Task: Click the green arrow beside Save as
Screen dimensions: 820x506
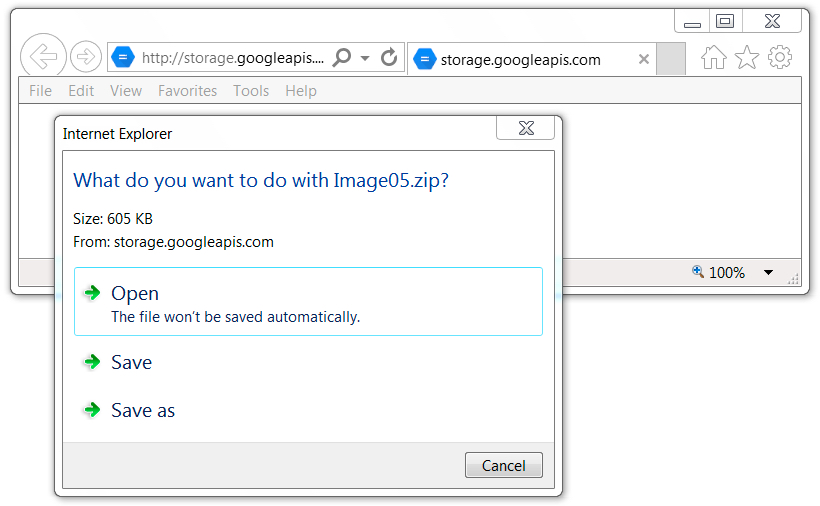Action: [92, 410]
